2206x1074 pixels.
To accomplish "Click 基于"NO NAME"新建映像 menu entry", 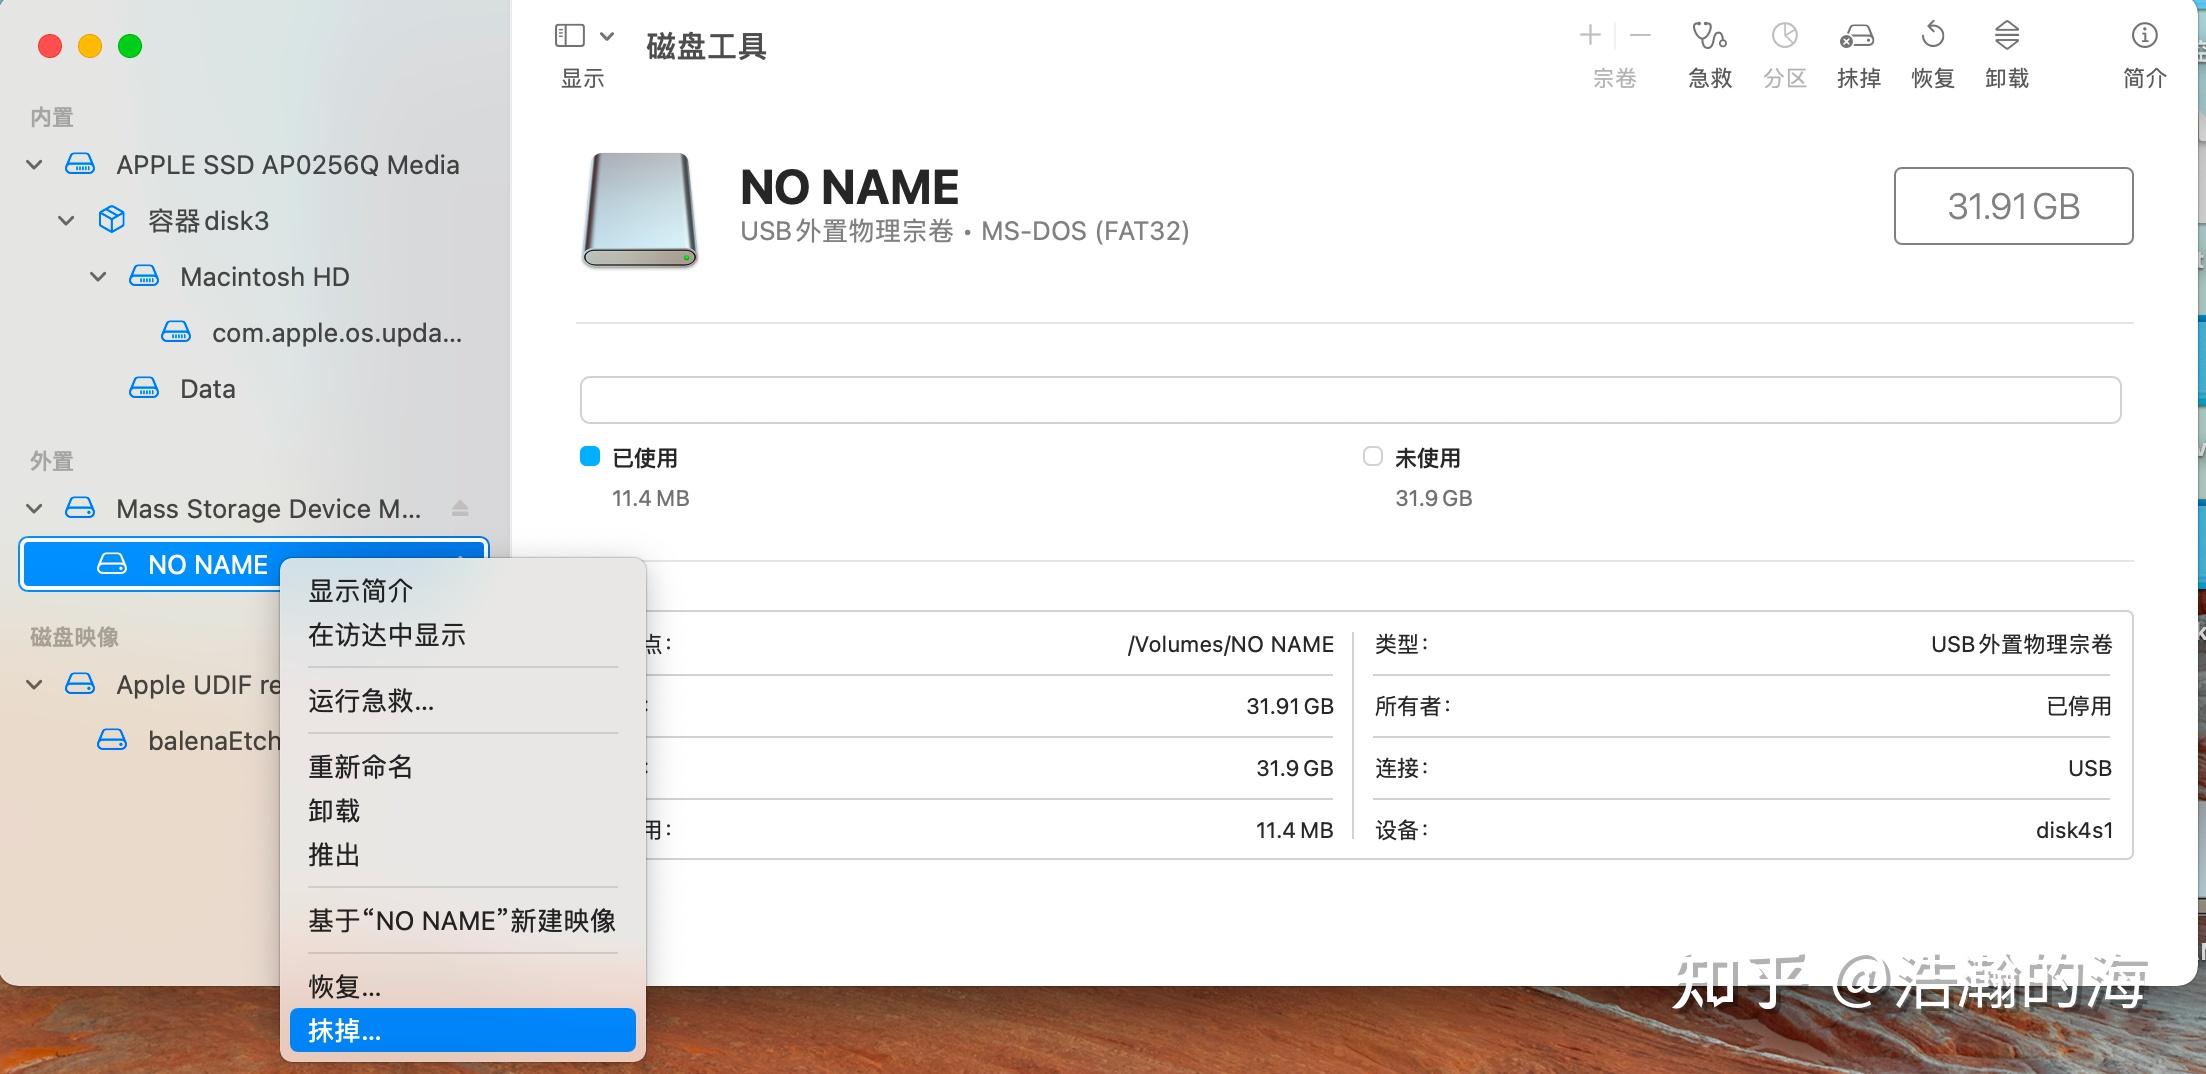I will pos(461,920).
